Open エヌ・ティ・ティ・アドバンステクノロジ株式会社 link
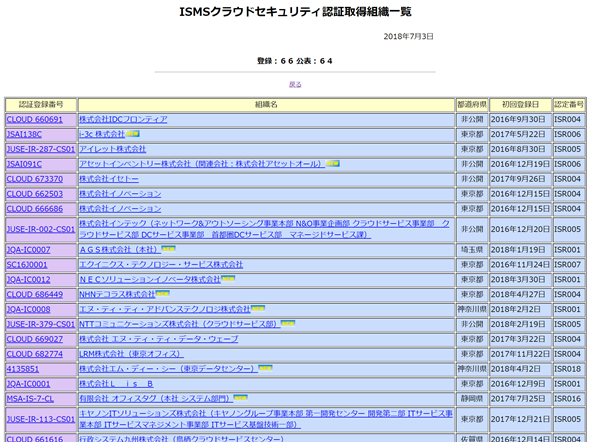 tap(165, 310)
